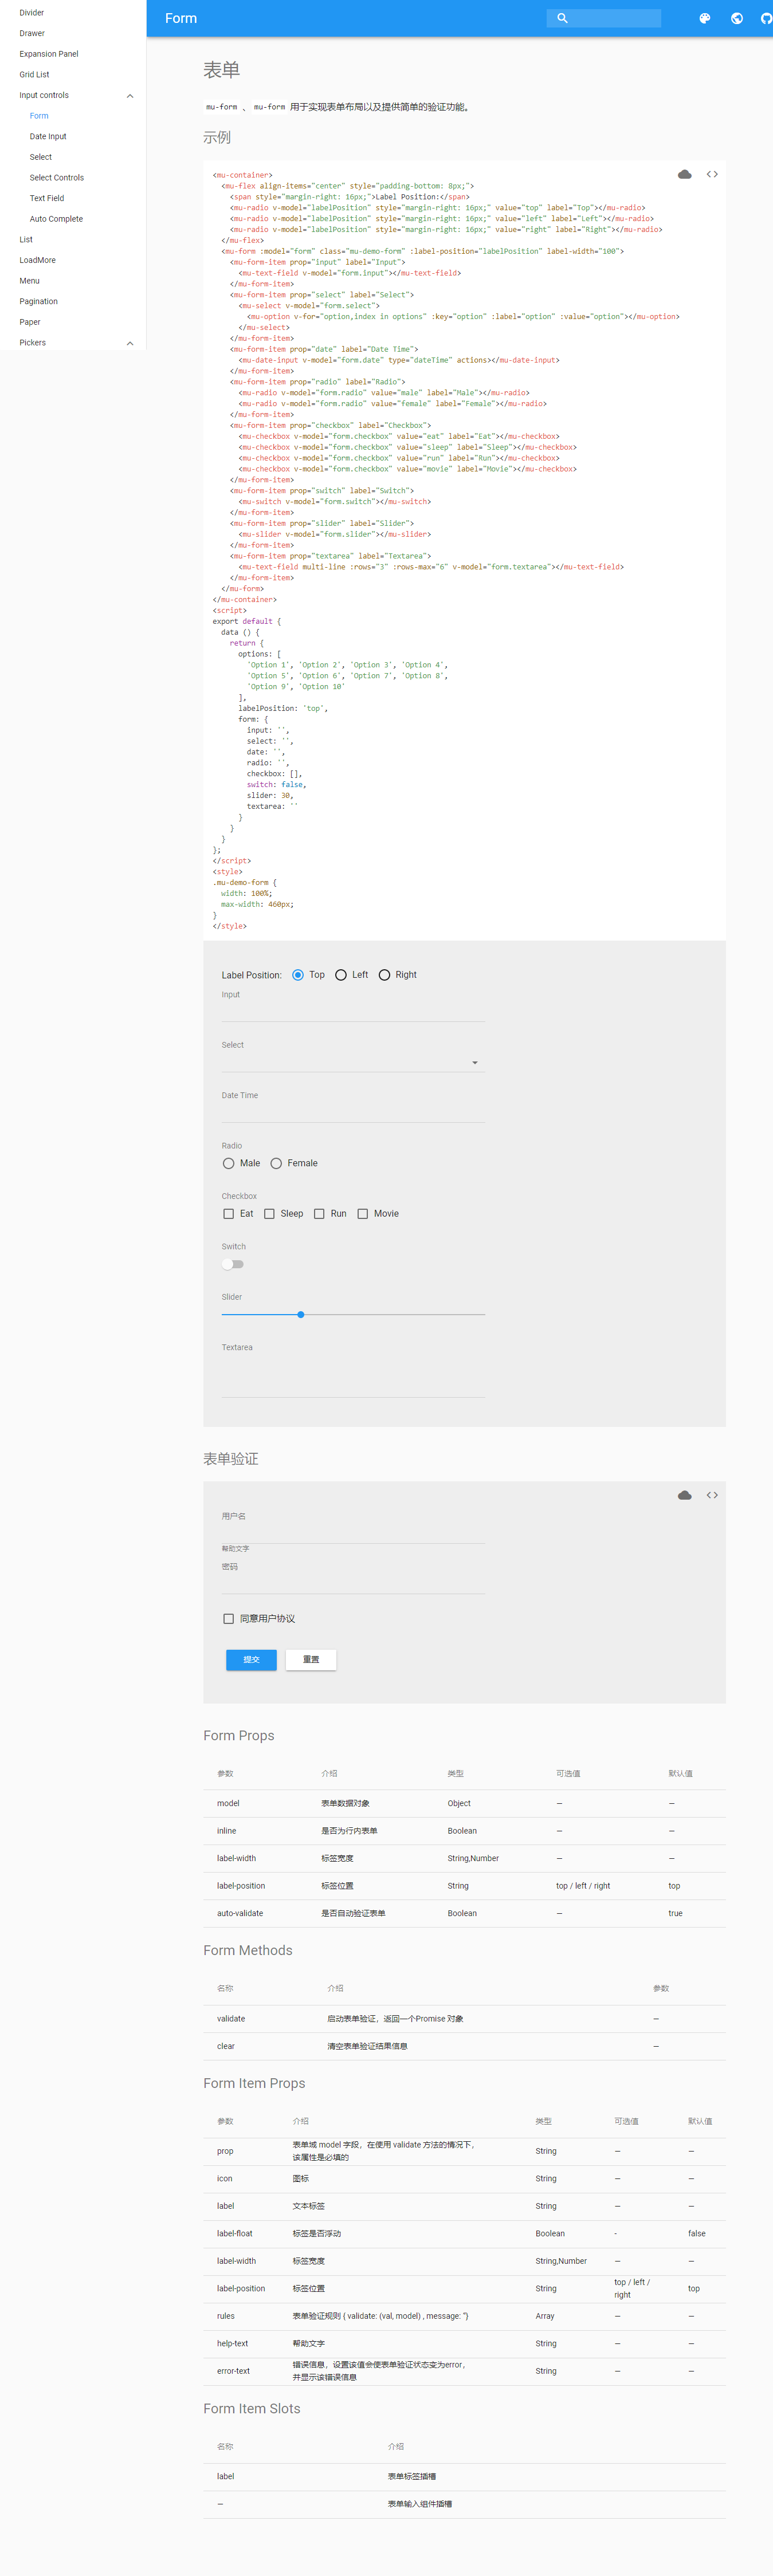Select the Left label position radio
773x2576 pixels.
pos(341,975)
